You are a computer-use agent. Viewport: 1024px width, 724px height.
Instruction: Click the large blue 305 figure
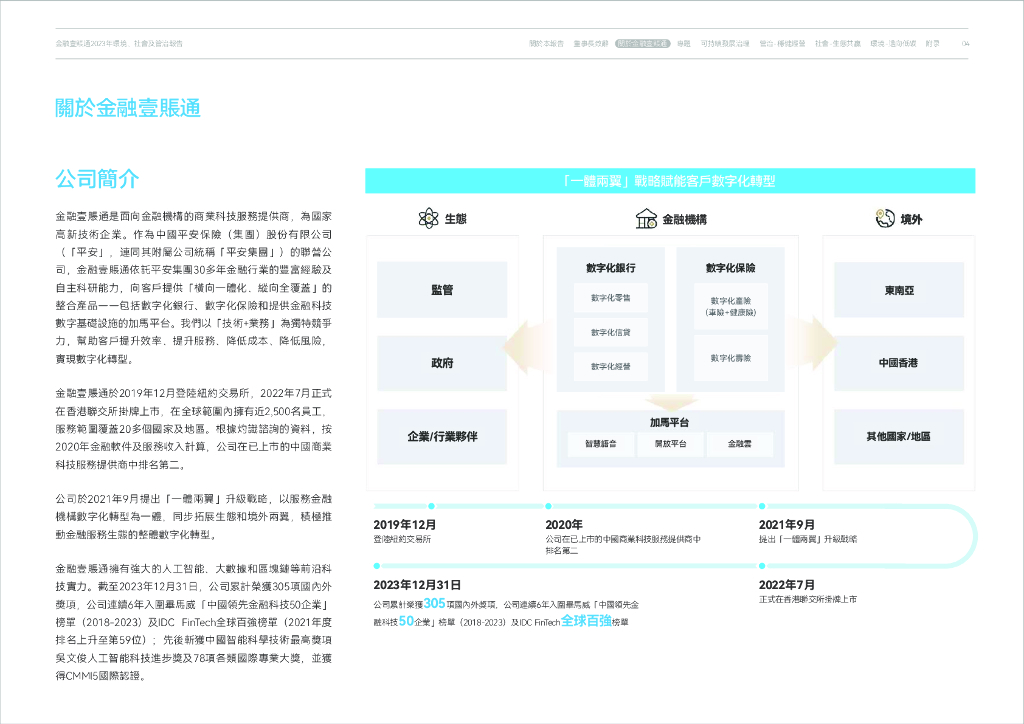(434, 603)
